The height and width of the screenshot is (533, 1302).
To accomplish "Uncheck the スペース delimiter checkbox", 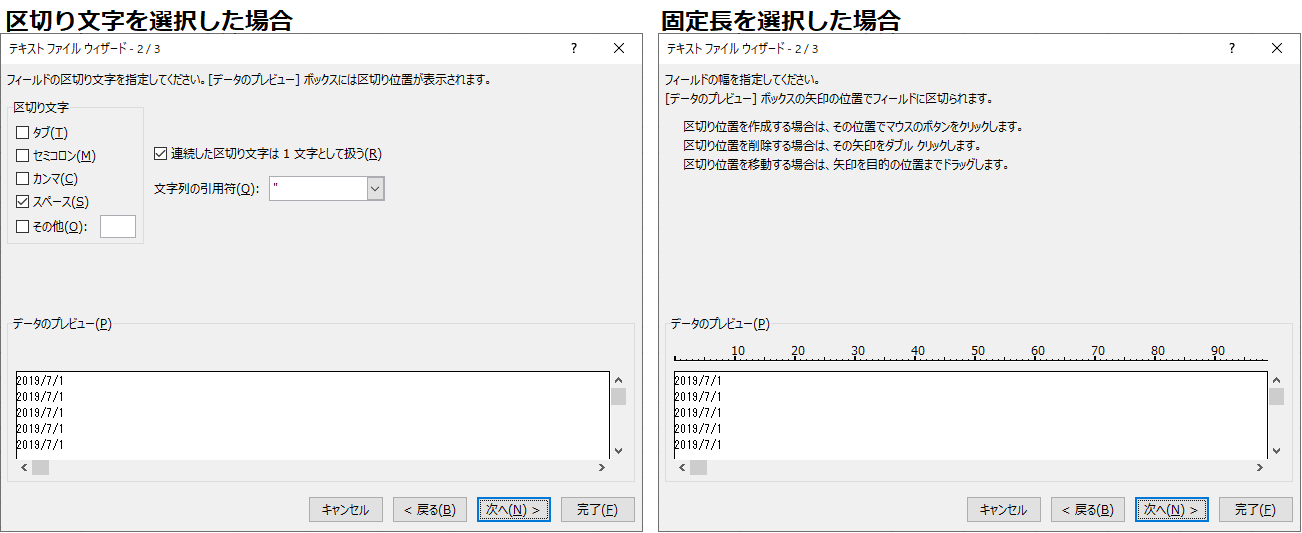I will [23, 202].
